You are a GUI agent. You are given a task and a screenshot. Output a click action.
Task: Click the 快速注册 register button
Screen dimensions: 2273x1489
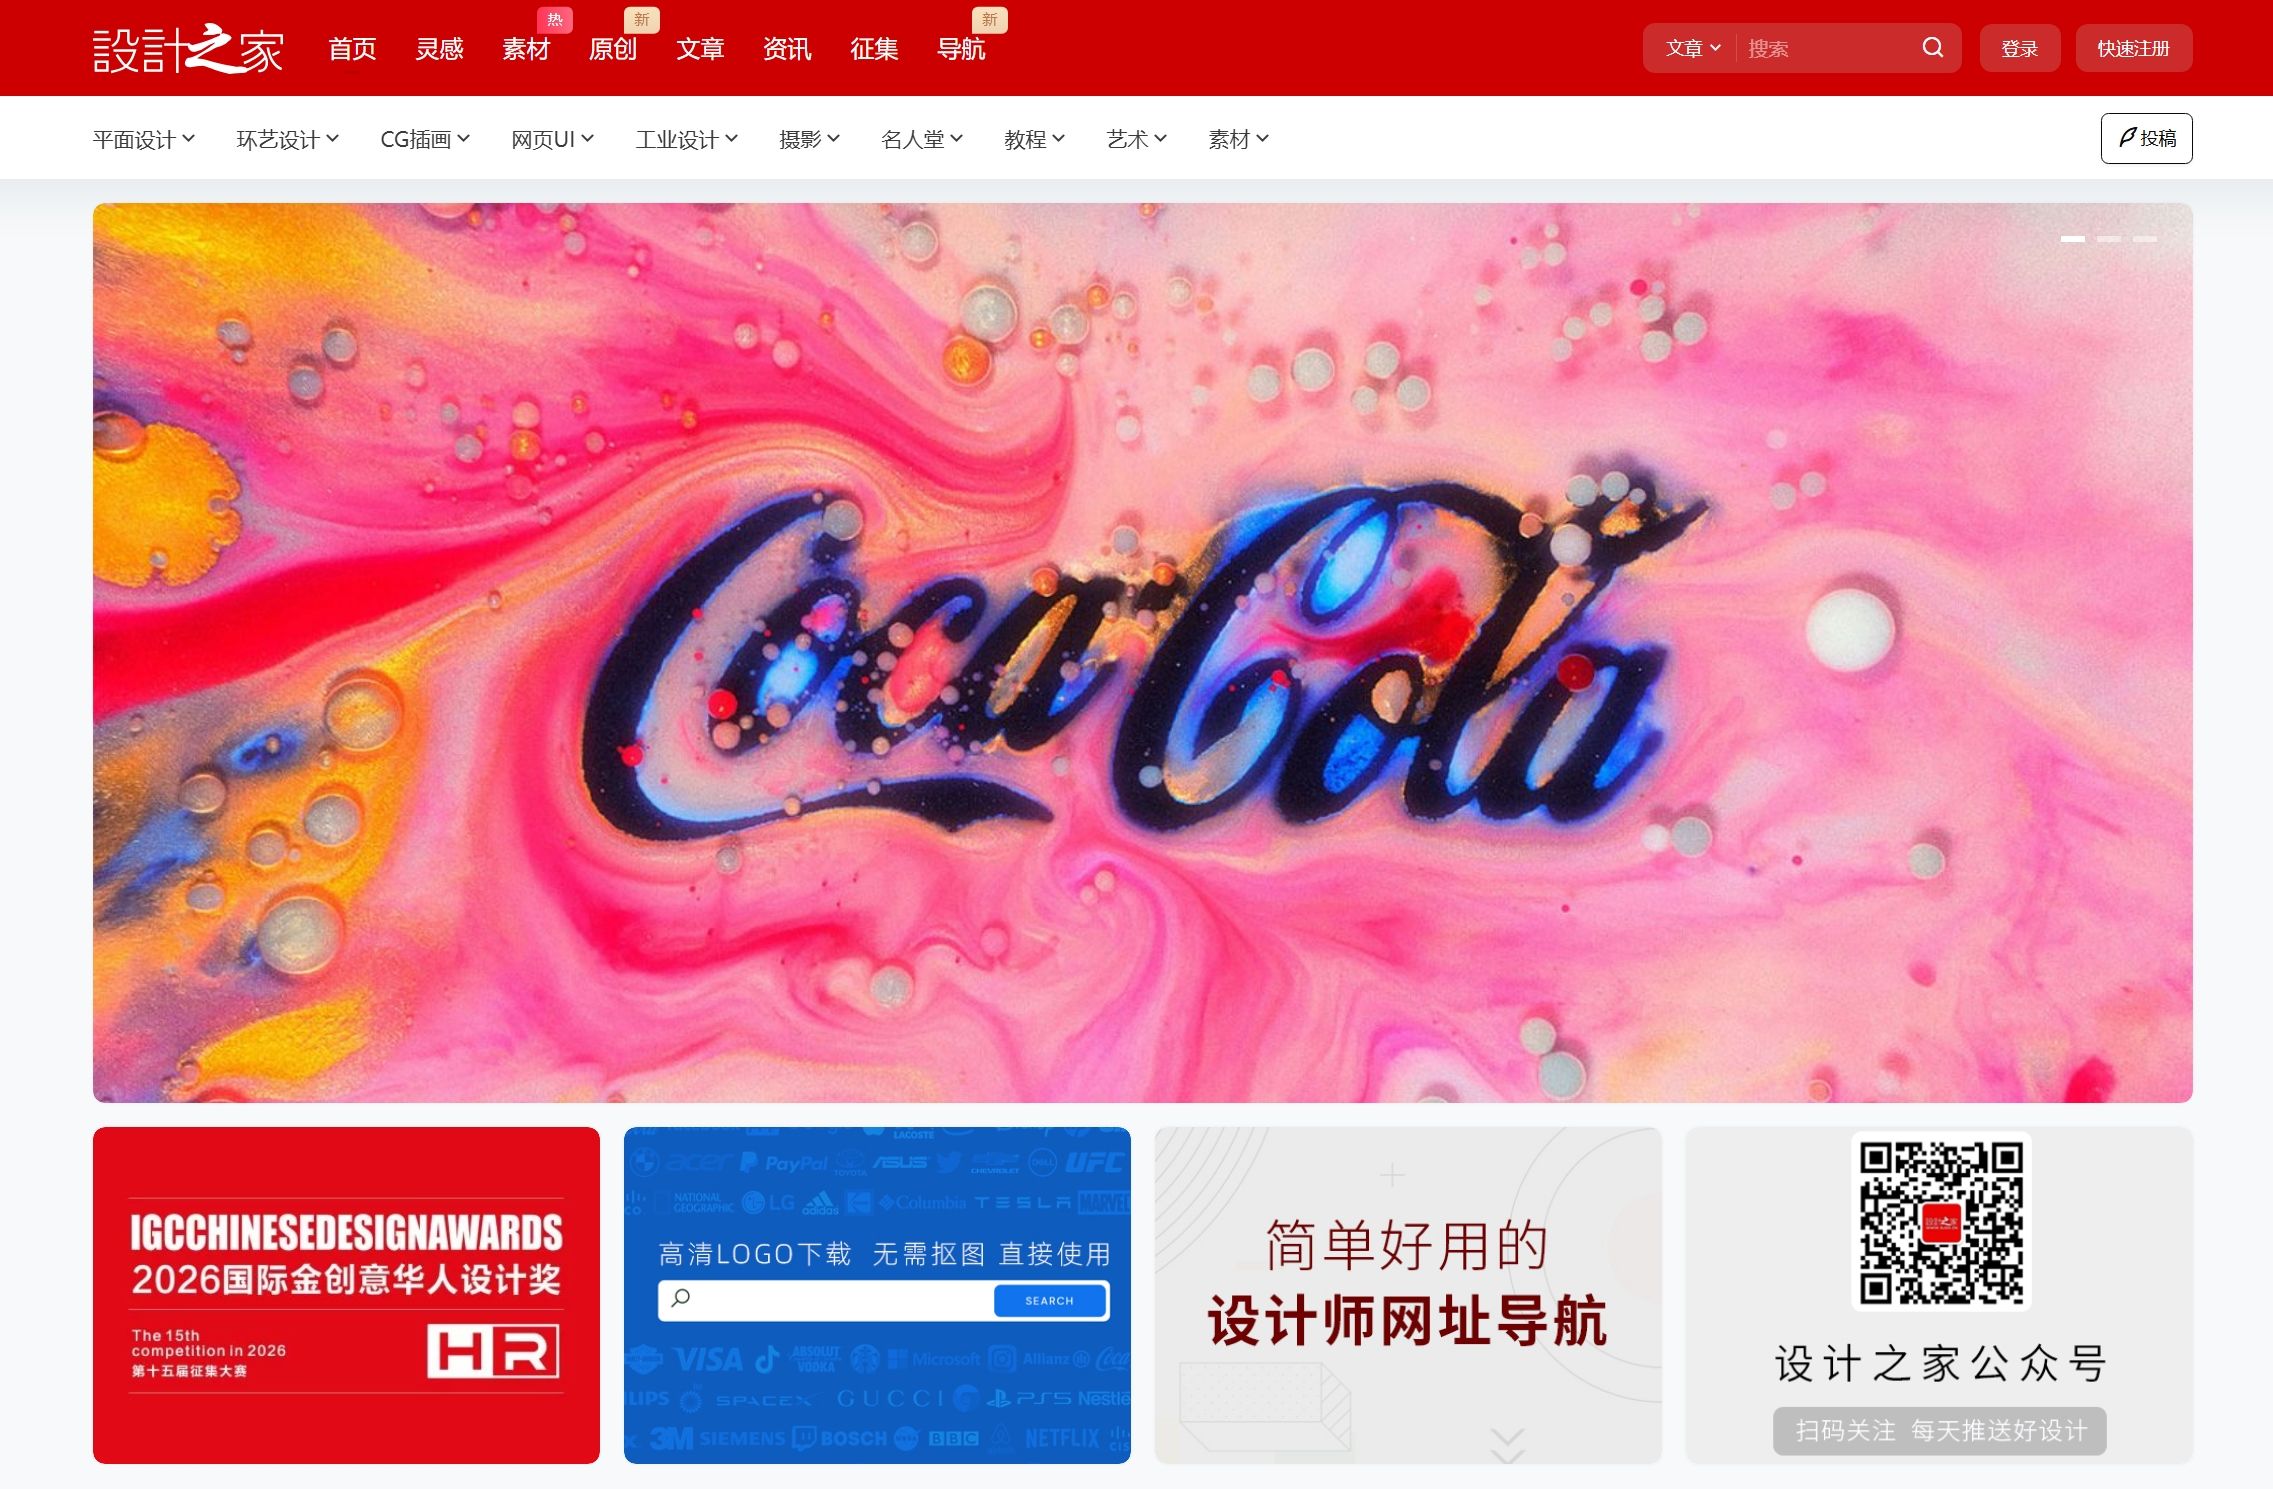[x=2134, y=48]
